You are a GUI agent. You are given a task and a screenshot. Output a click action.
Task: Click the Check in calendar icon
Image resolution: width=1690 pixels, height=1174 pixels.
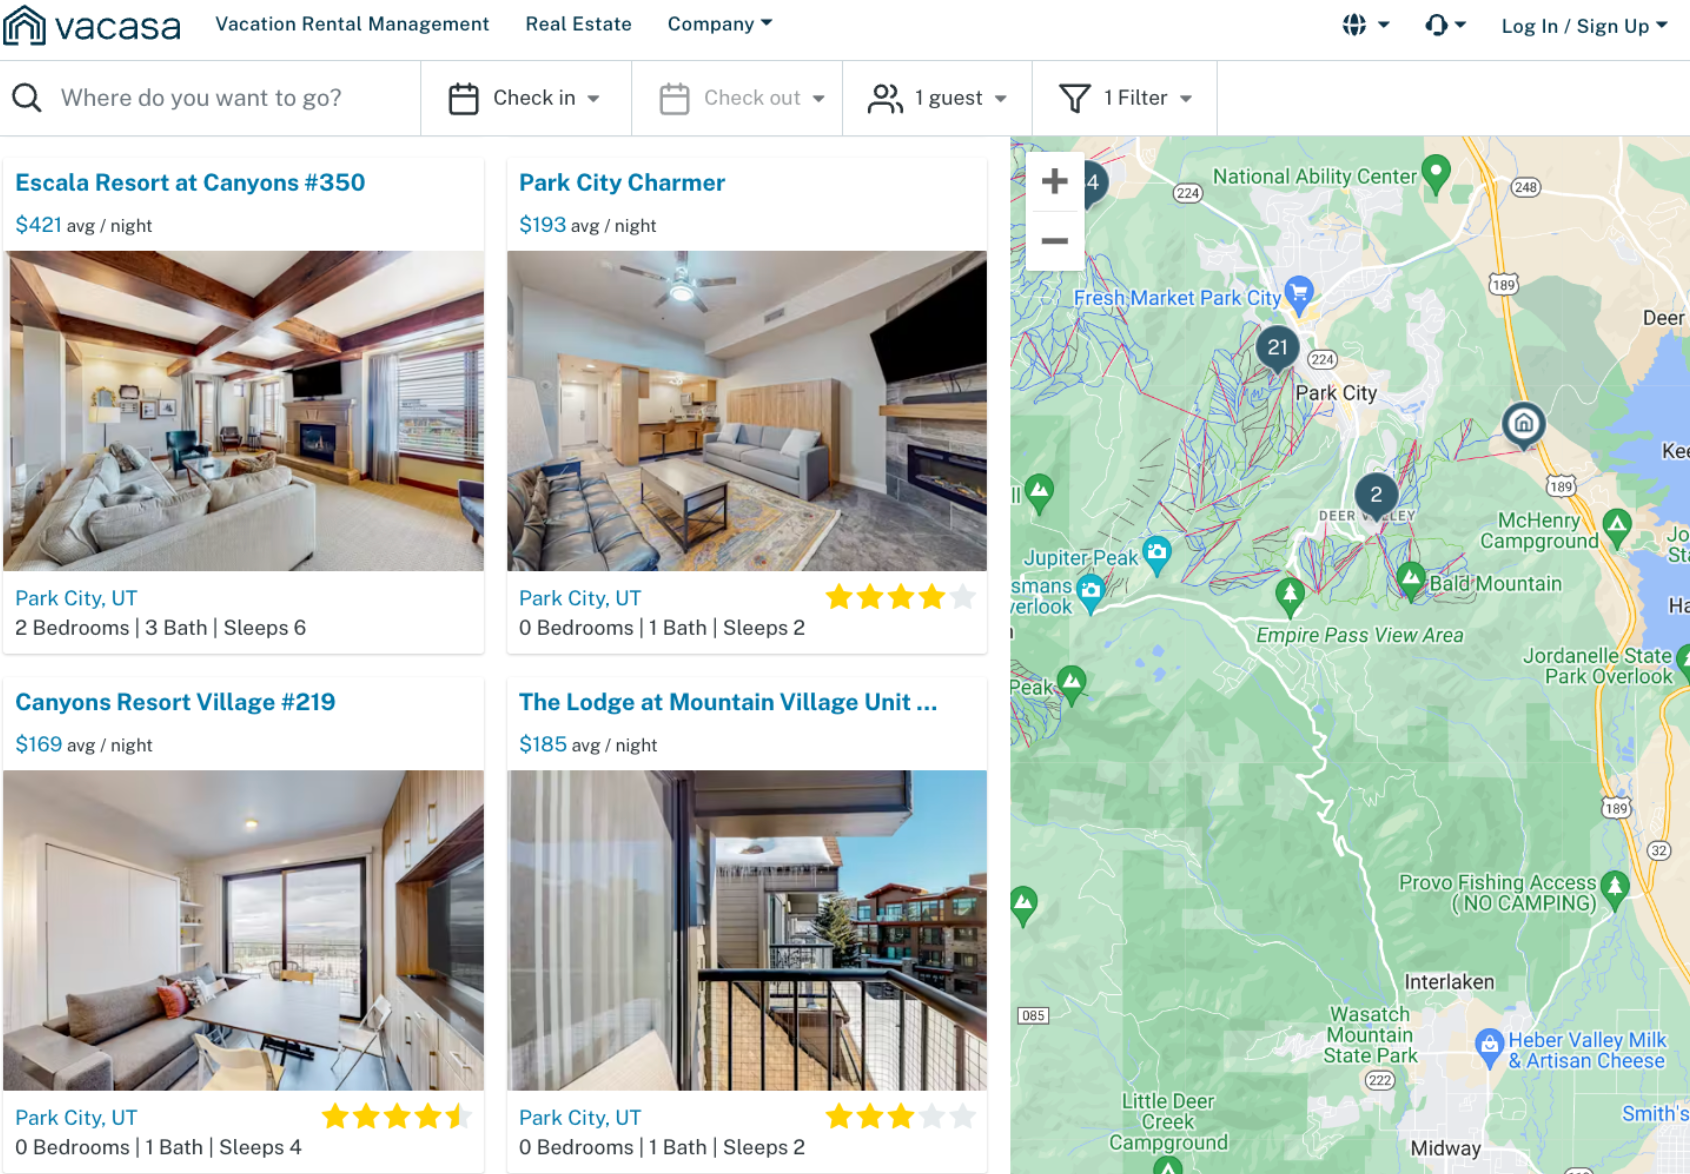coord(464,98)
